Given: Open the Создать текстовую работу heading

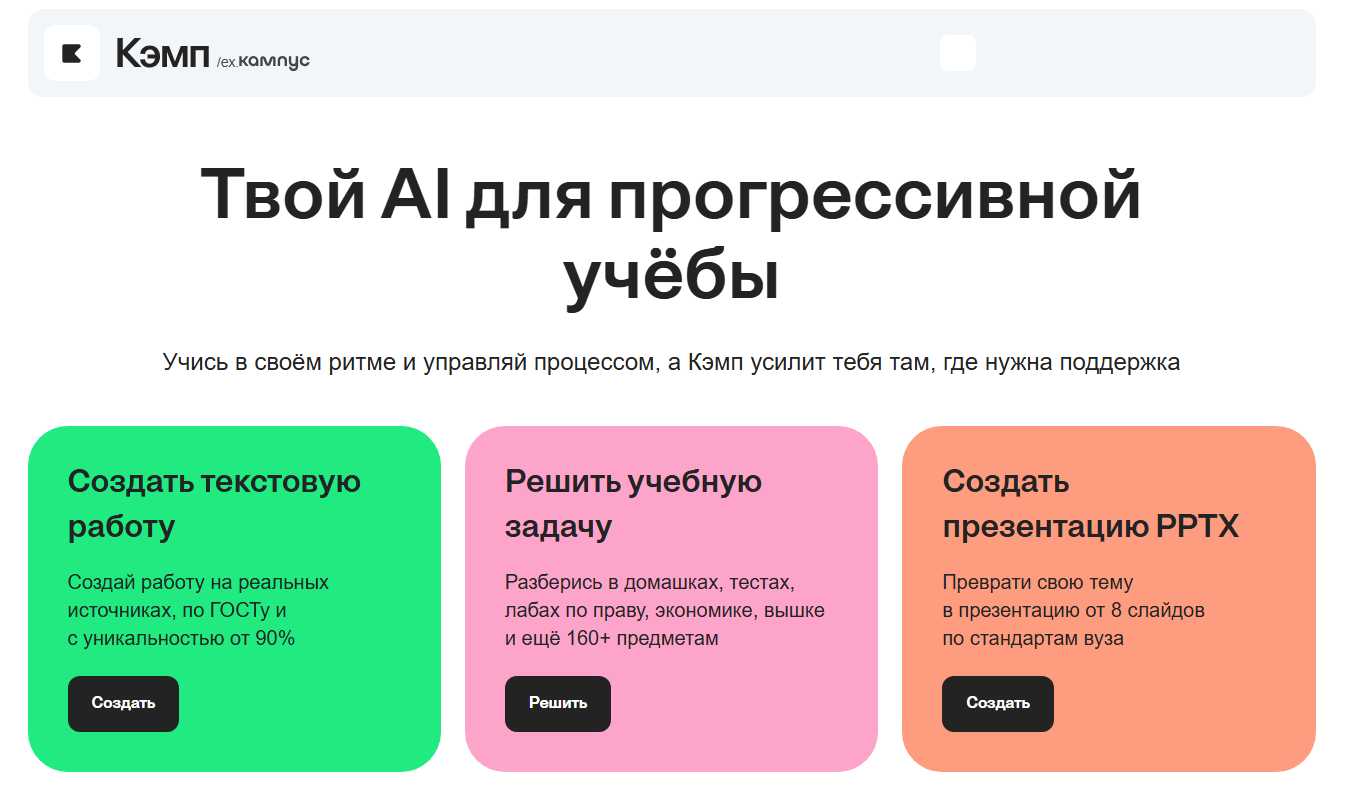Looking at the screenshot, I should tap(214, 504).
